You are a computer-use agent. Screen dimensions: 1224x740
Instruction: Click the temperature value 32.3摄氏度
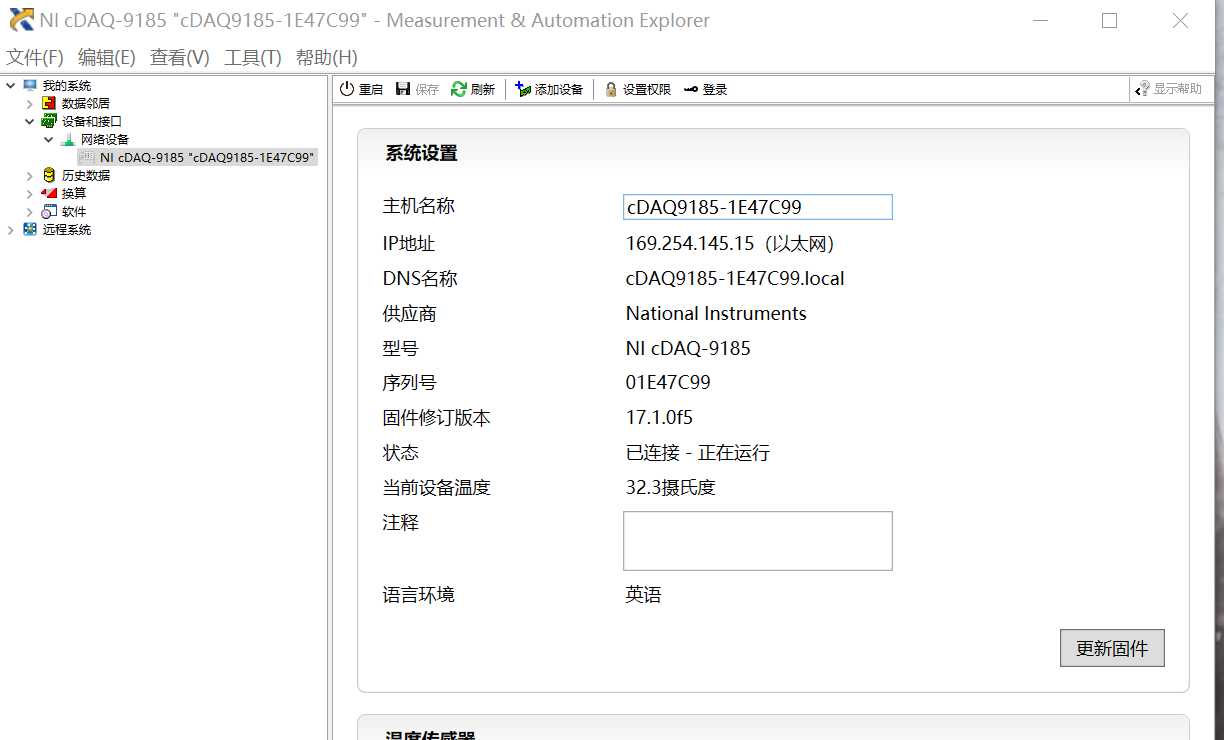671,488
